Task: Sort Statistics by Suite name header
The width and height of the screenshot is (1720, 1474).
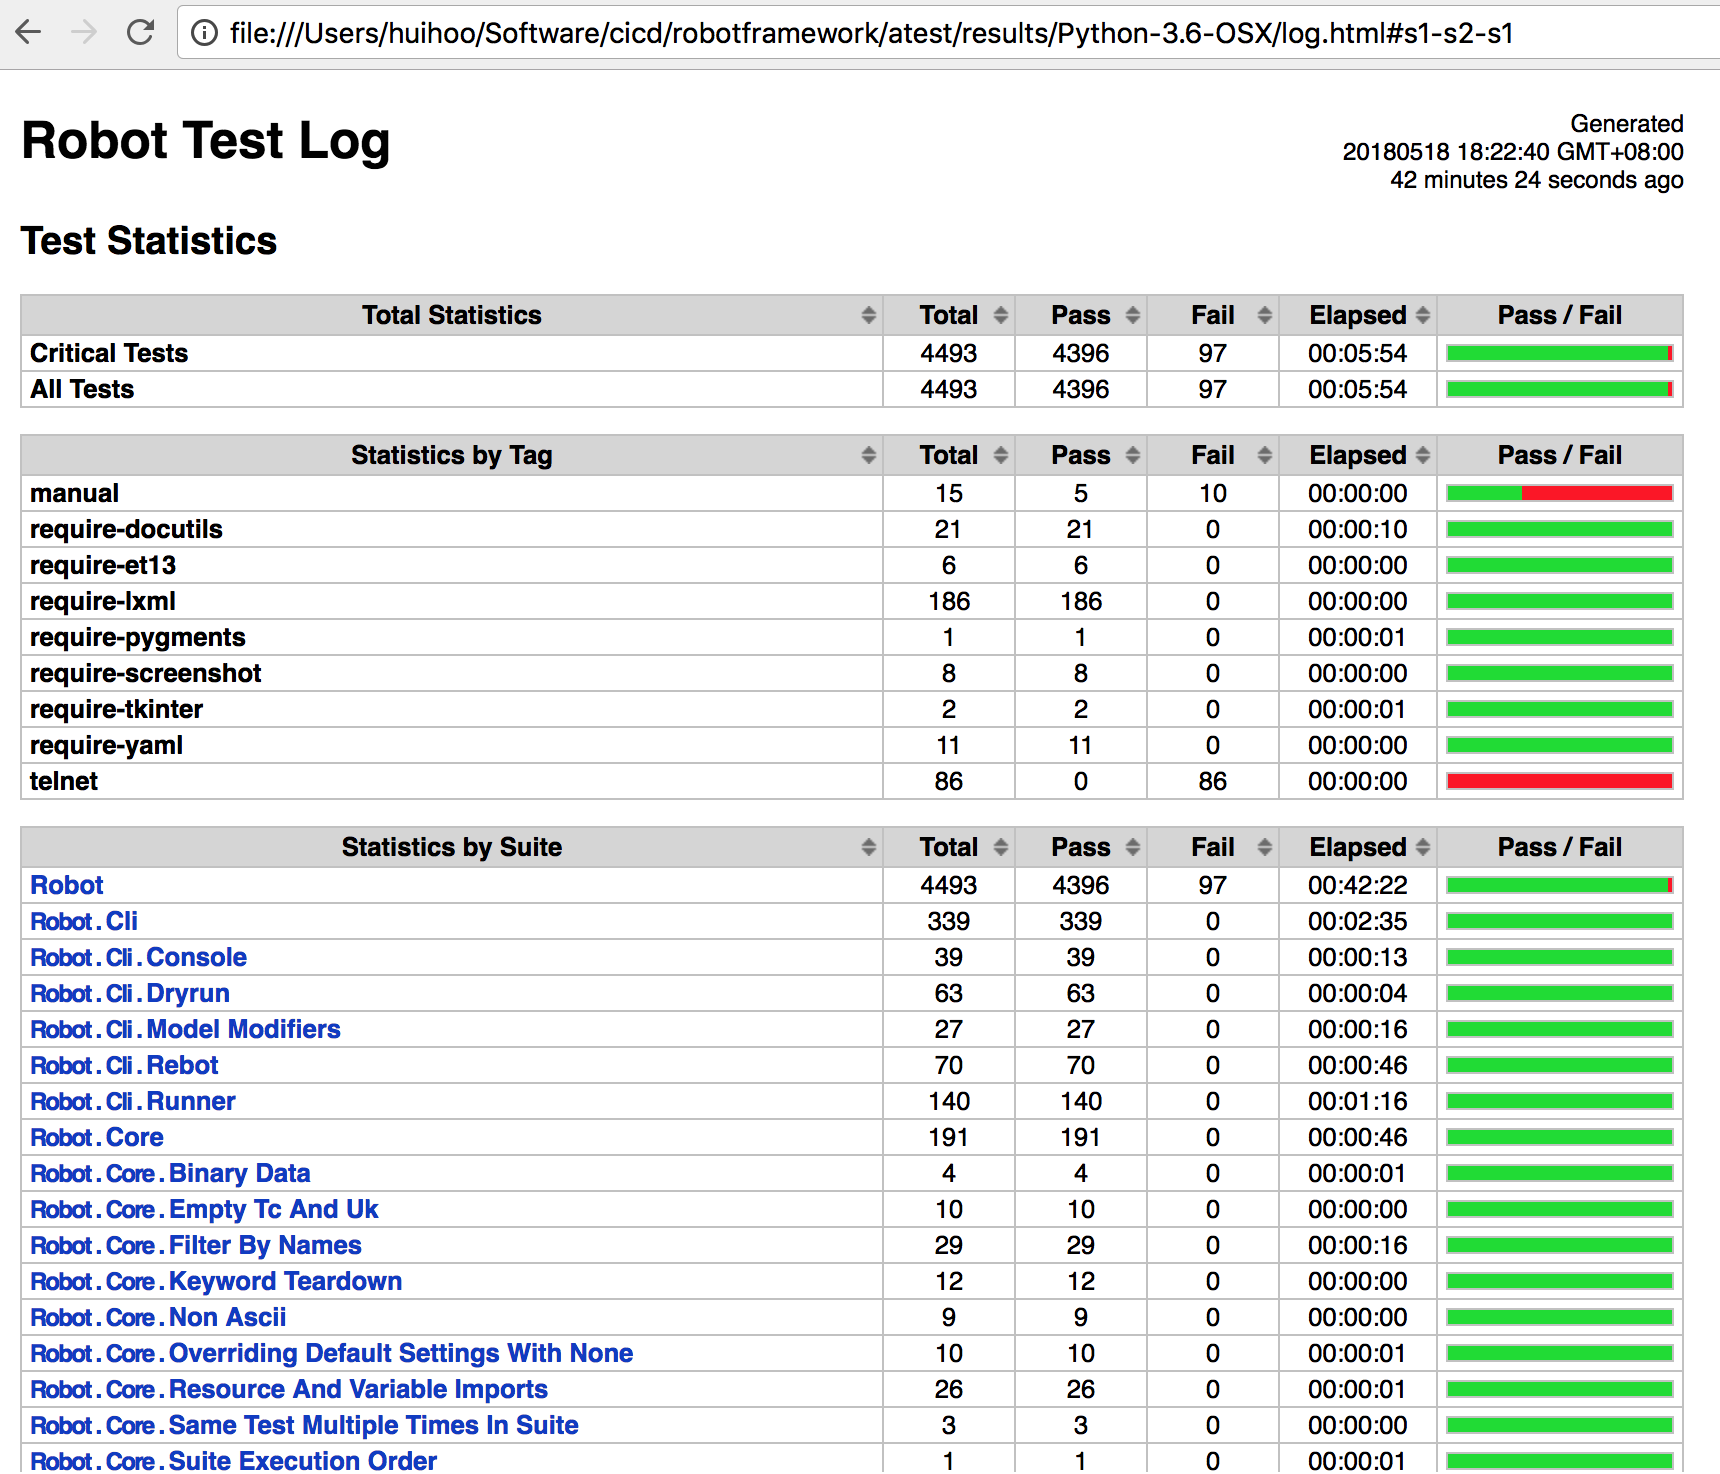Action: (x=451, y=848)
